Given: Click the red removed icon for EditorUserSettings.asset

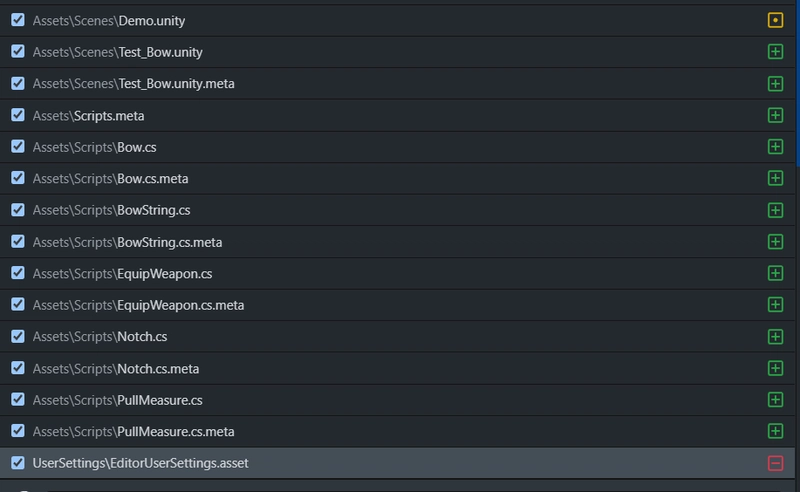Looking at the screenshot, I should coord(775,463).
